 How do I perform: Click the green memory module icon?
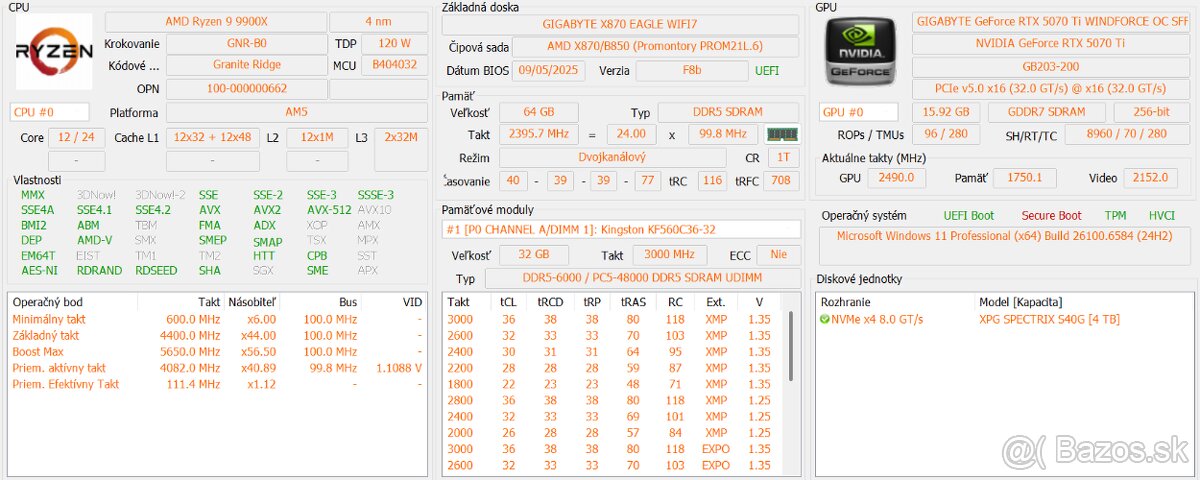(x=782, y=134)
